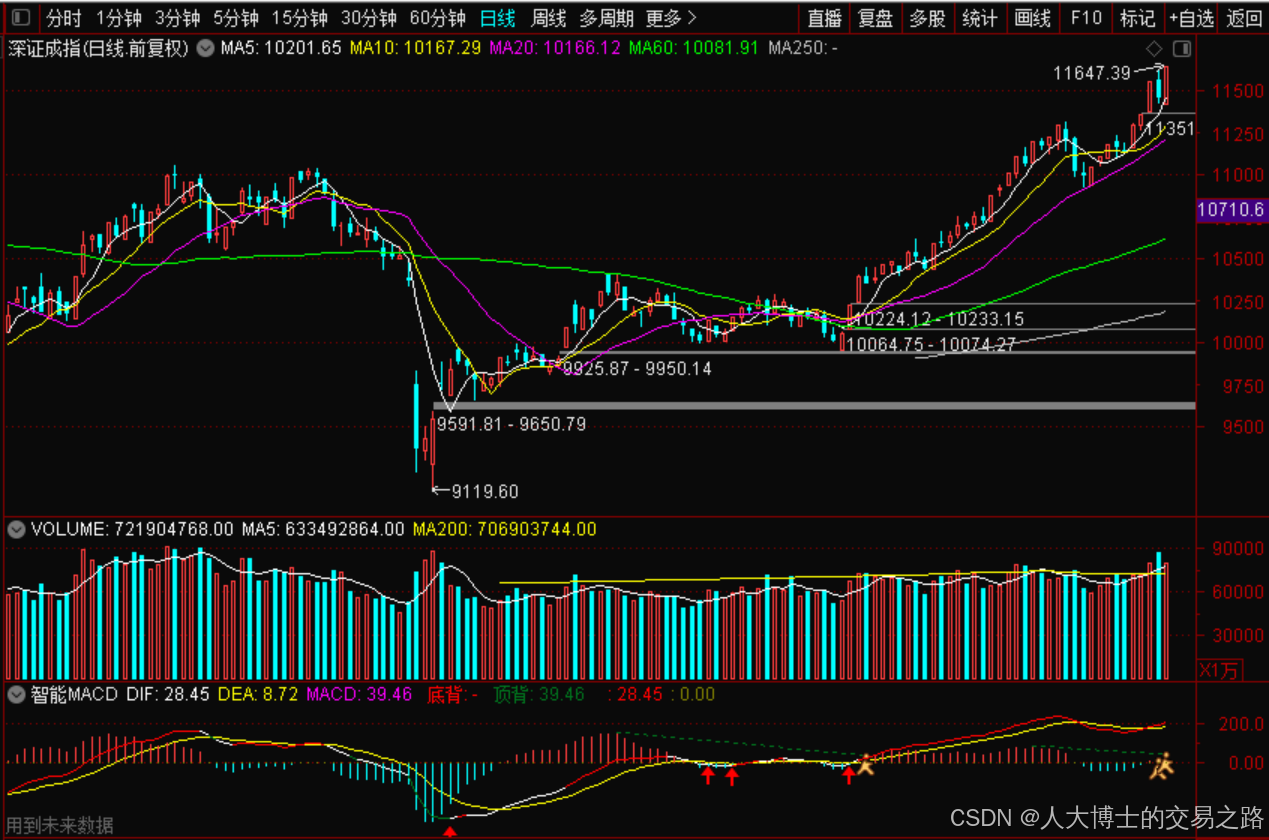1269x840 pixels.
Task: Click the DEA: 8.72 readout
Action: coord(257,694)
